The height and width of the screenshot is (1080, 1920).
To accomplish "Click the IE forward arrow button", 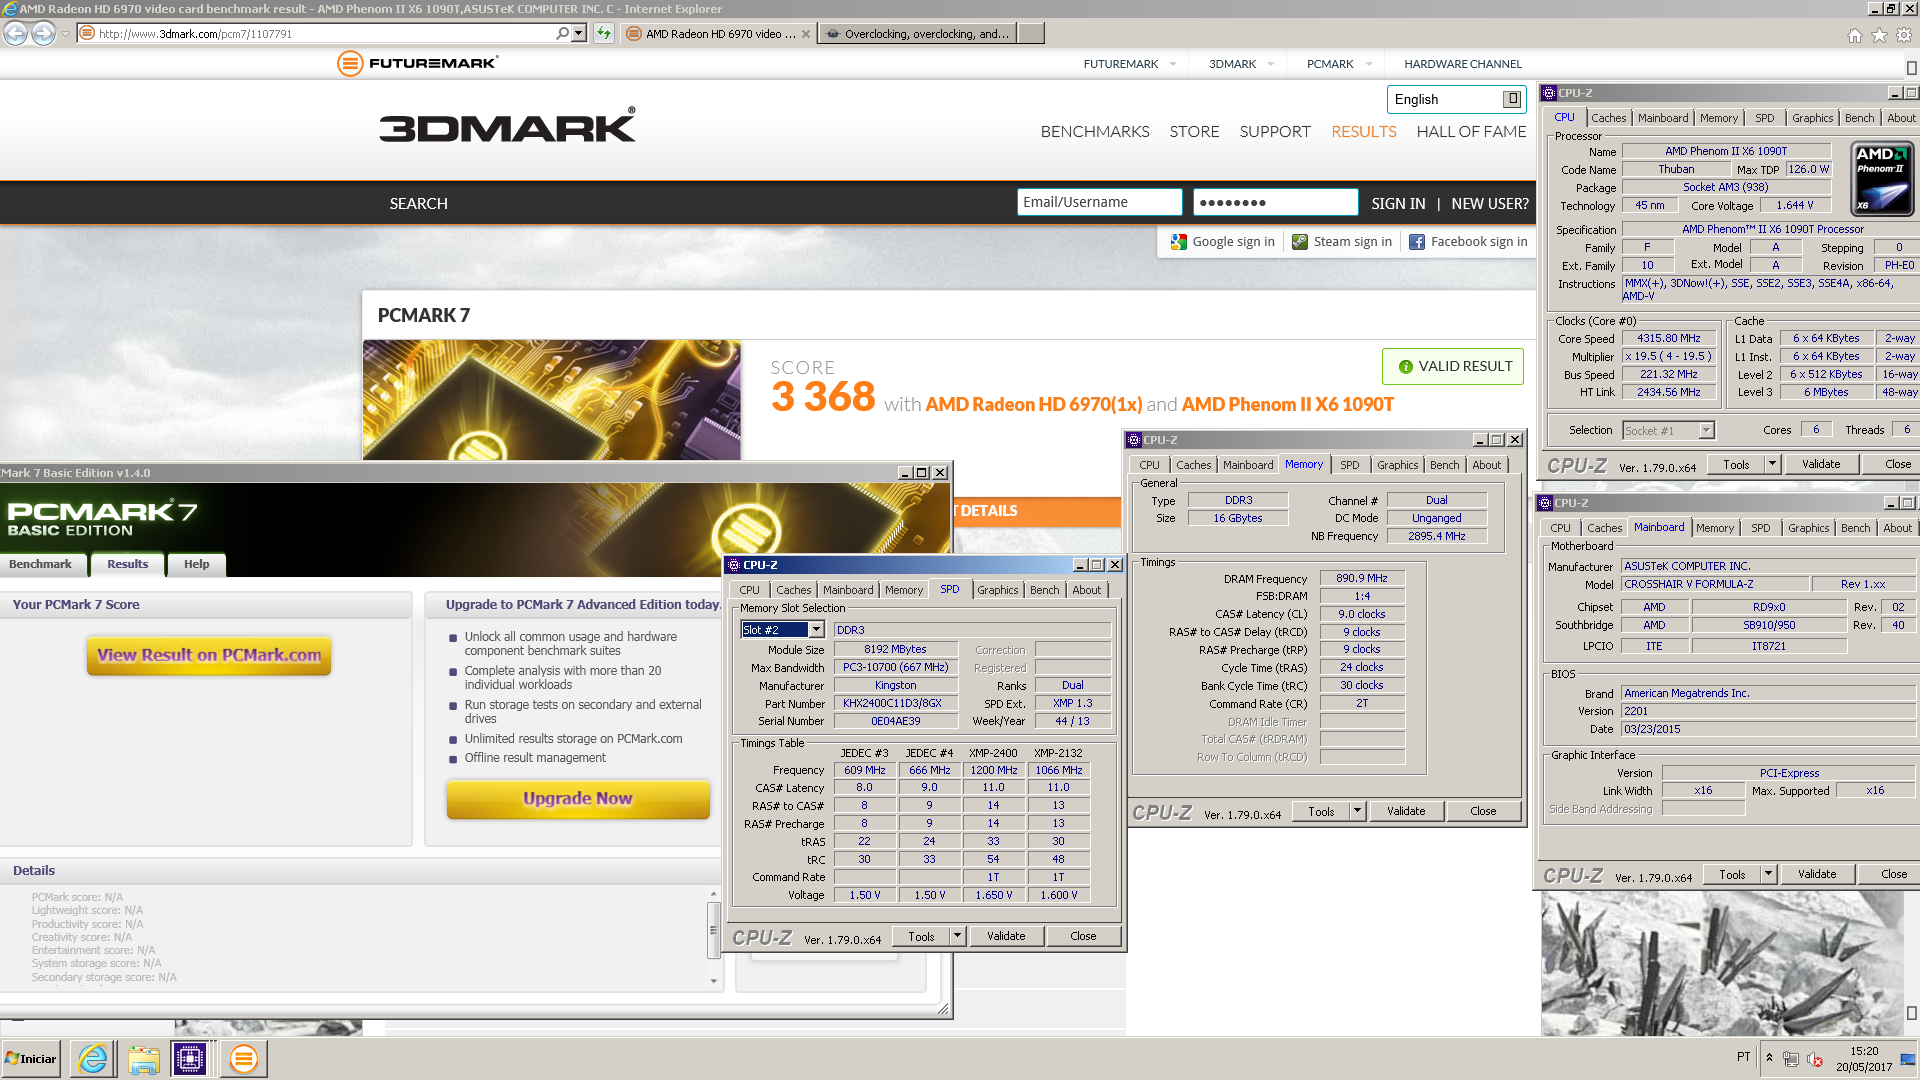I will point(43,33).
